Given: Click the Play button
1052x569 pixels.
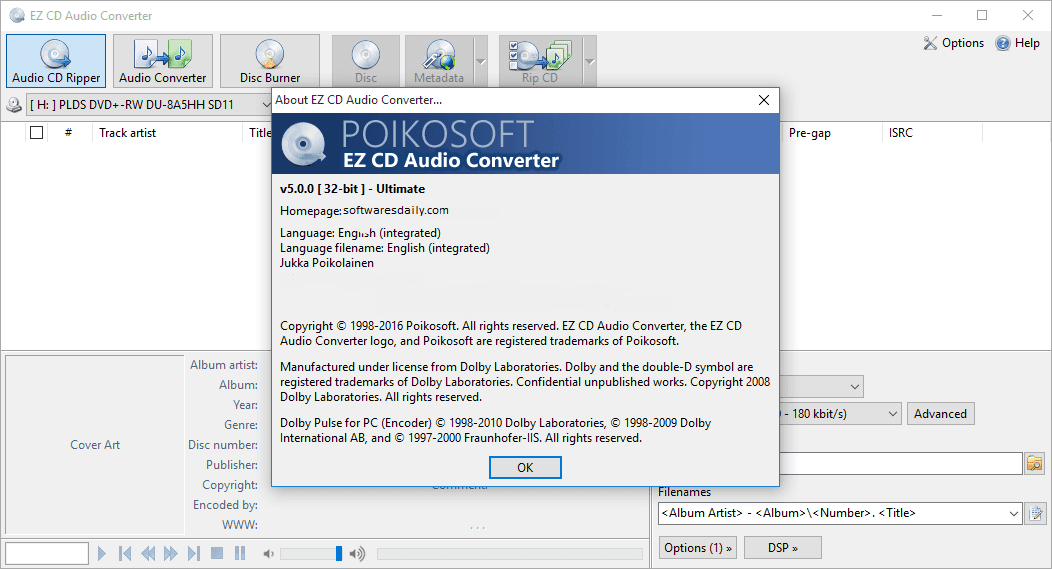Looking at the screenshot, I should point(101,554).
